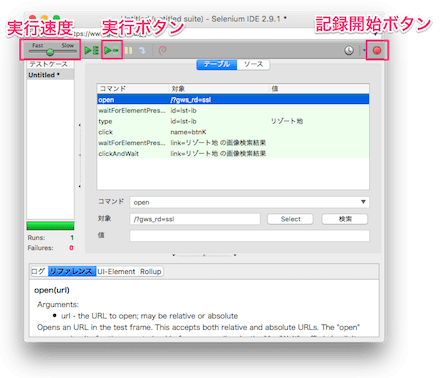Click the 値 column header

[x=319, y=89]
